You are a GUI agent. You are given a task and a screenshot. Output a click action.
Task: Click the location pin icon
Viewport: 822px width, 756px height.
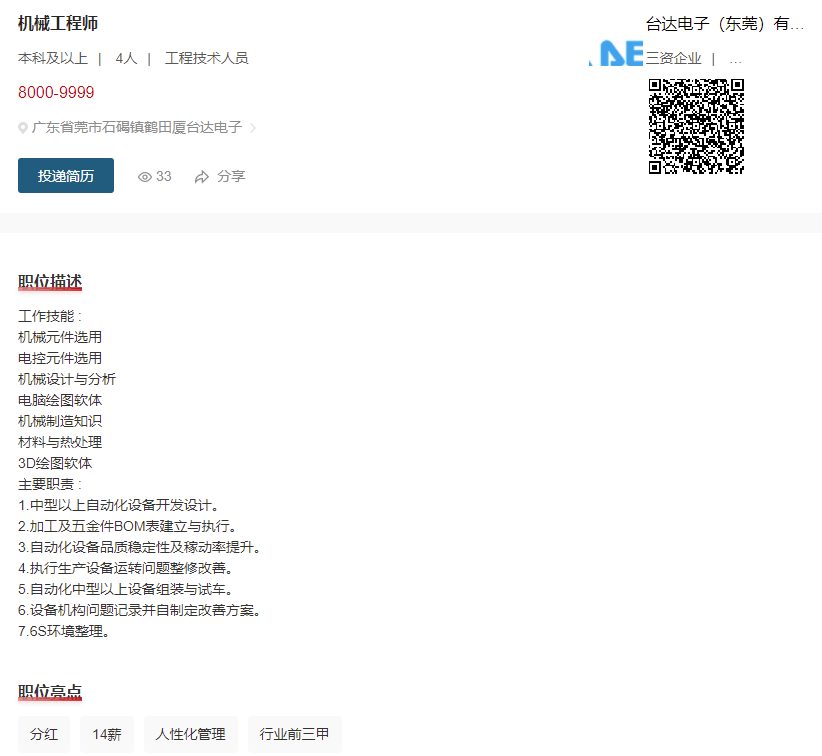pyautogui.click(x=23, y=128)
